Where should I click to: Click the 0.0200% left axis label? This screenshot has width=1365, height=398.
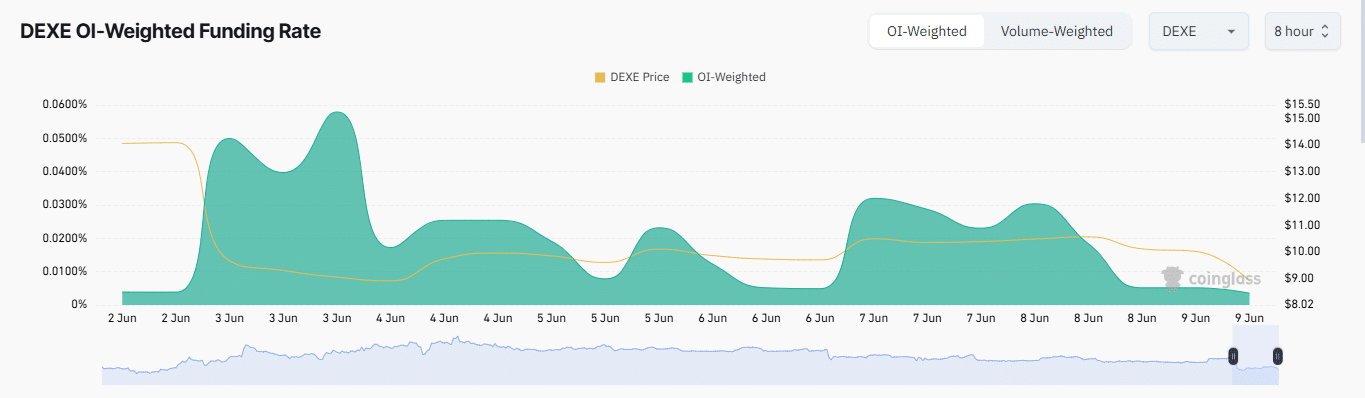tap(65, 238)
